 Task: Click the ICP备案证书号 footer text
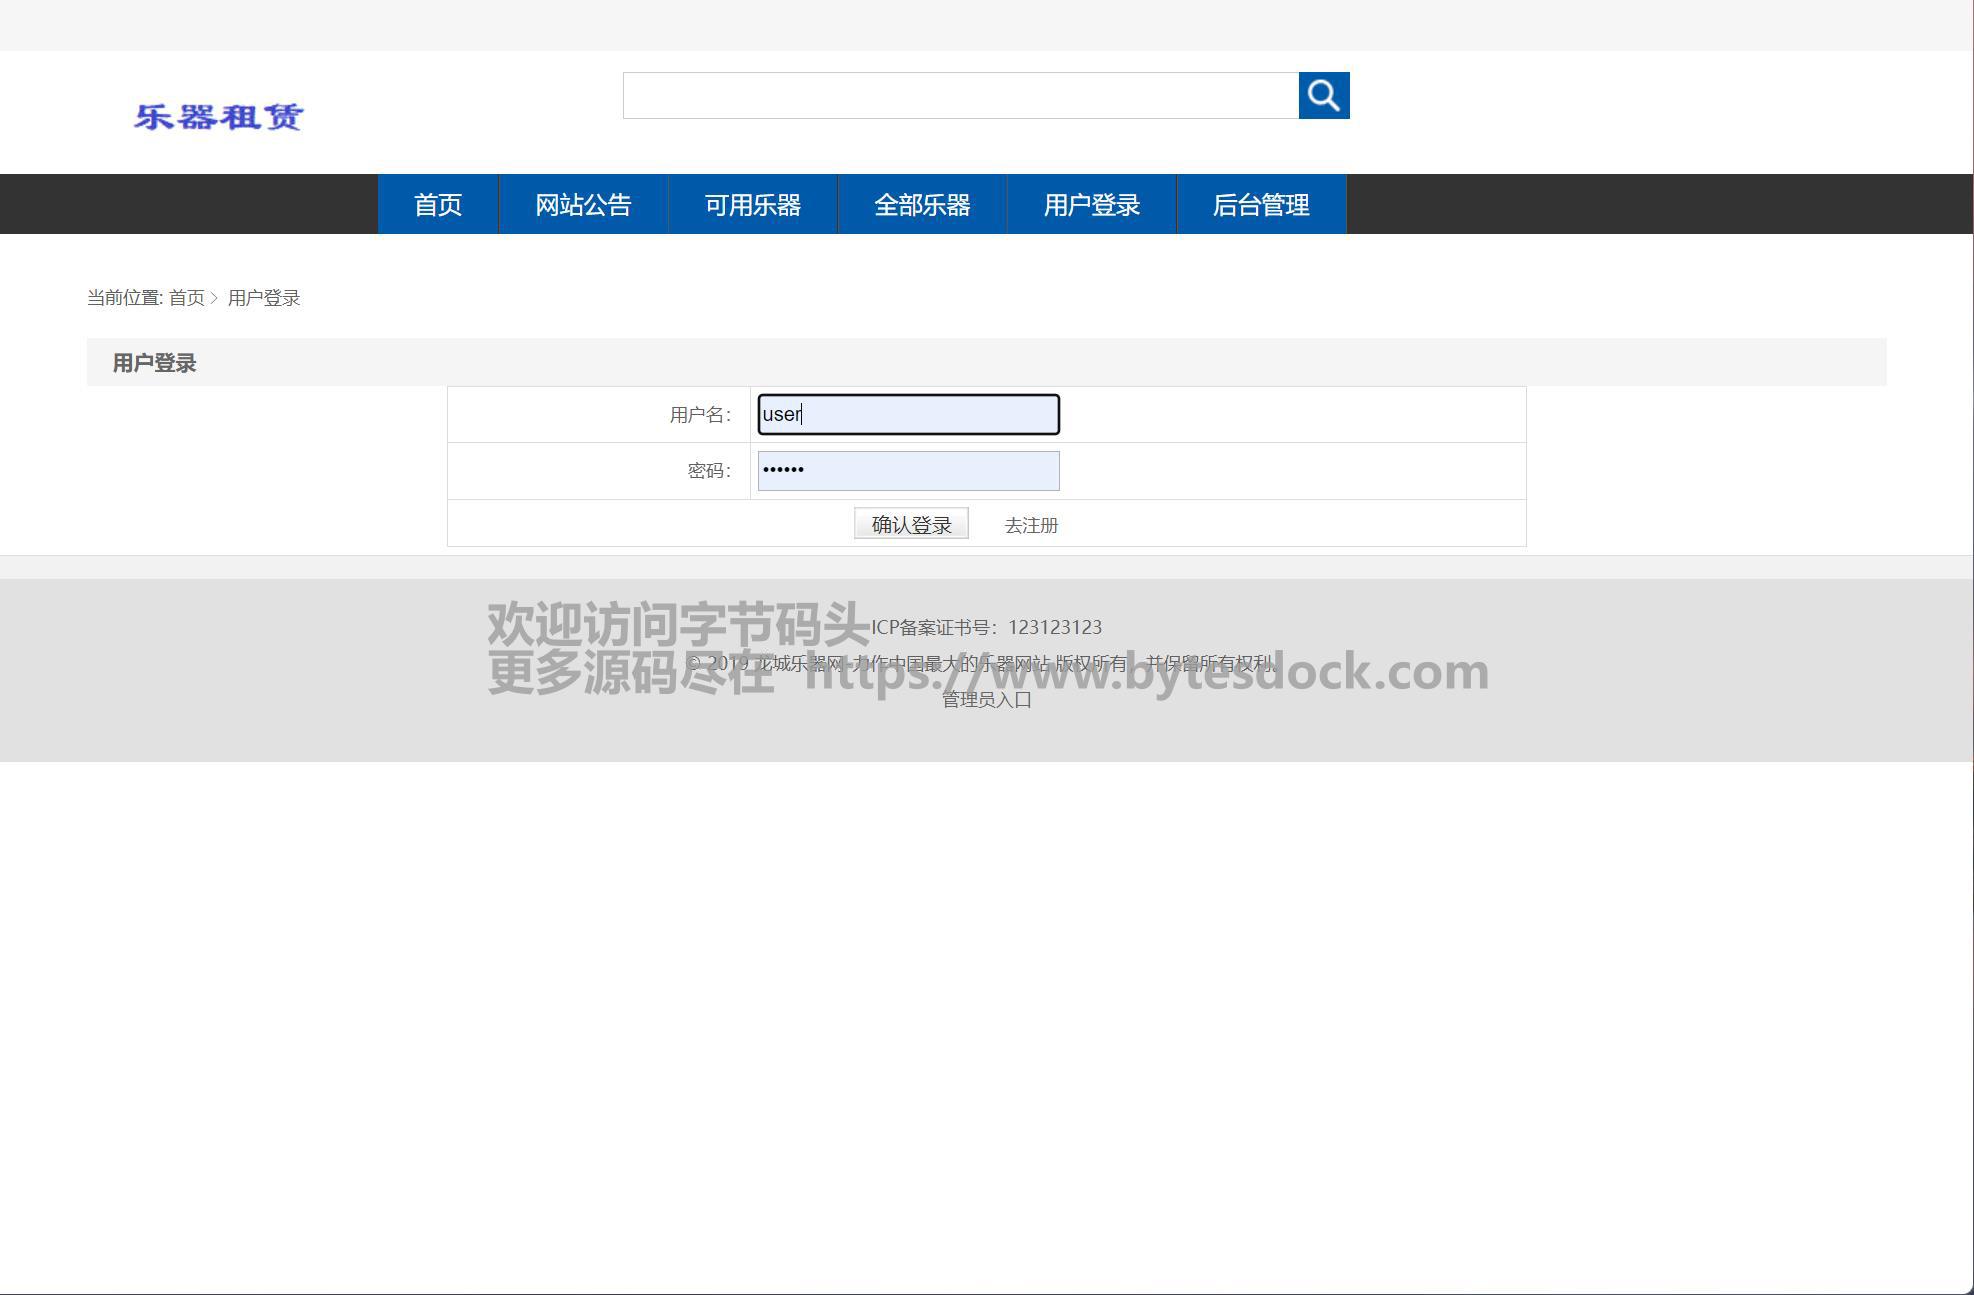click(986, 627)
